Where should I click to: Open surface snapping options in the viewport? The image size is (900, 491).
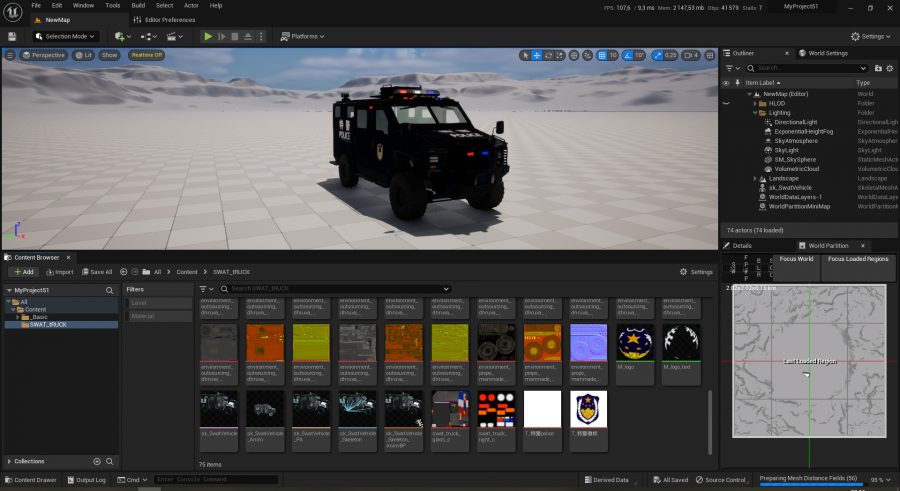(x=587, y=55)
